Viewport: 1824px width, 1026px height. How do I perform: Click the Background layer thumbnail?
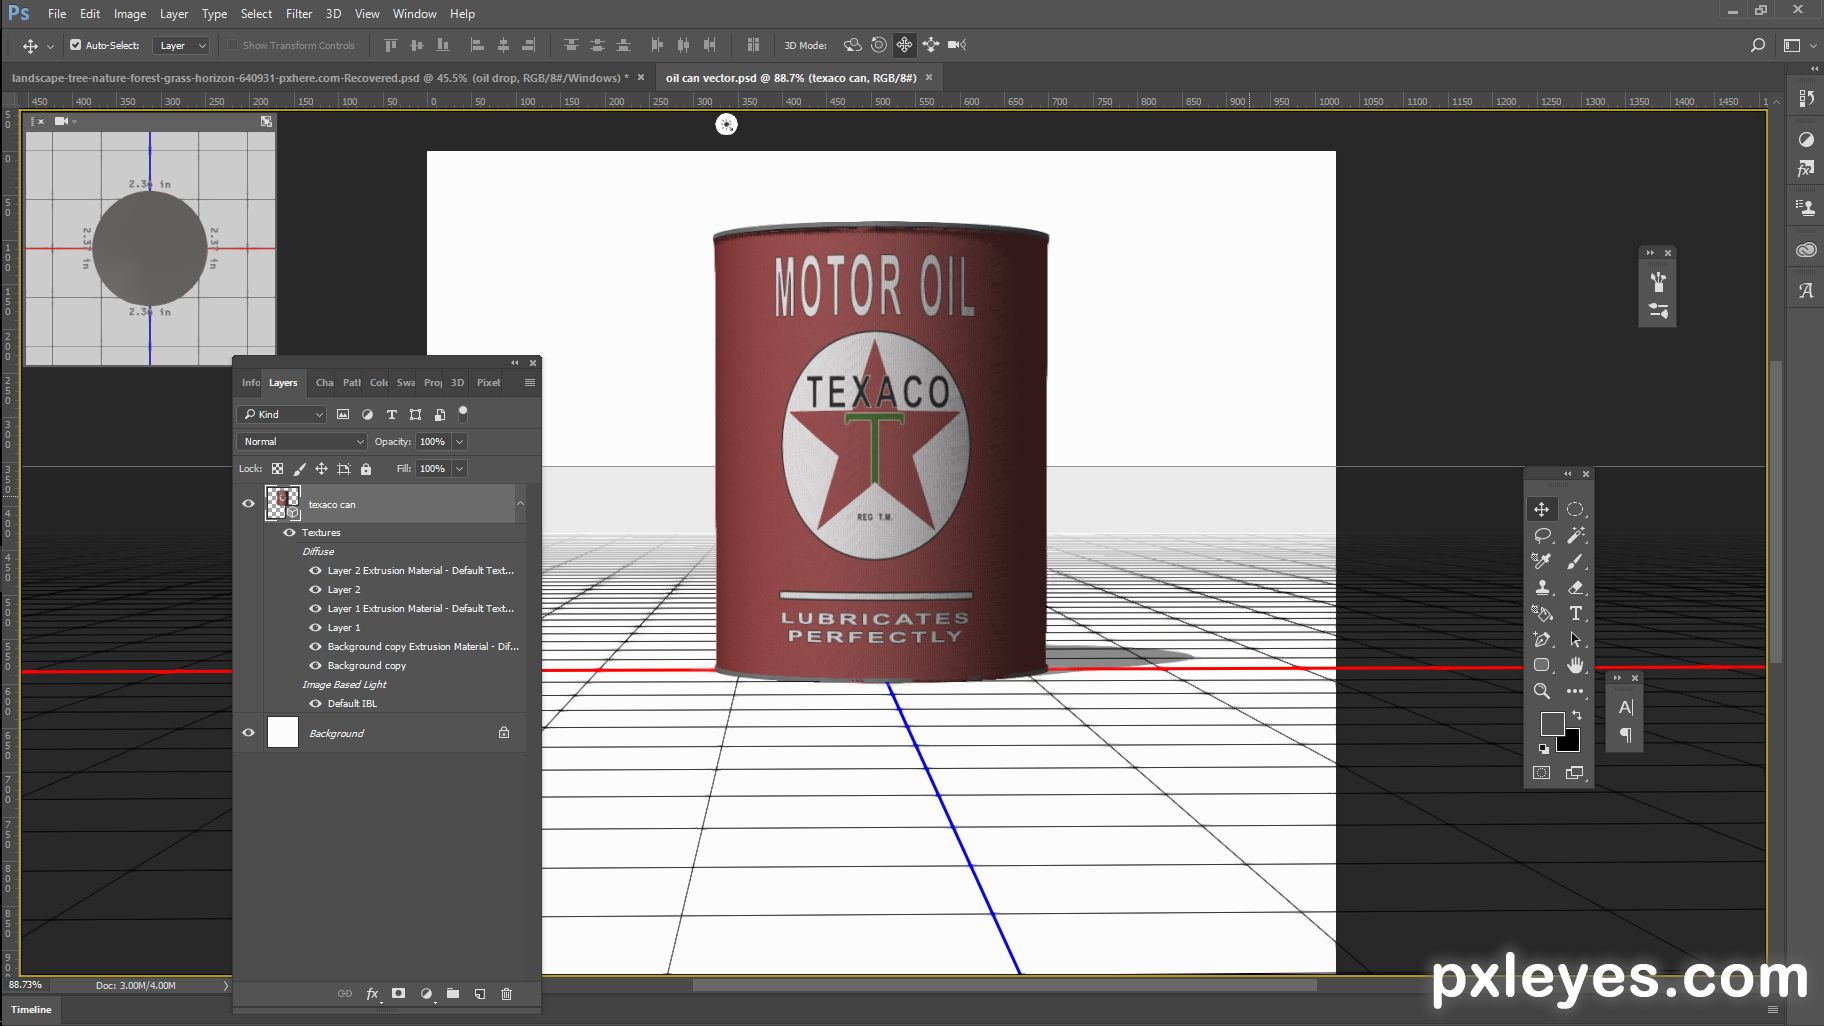click(283, 733)
